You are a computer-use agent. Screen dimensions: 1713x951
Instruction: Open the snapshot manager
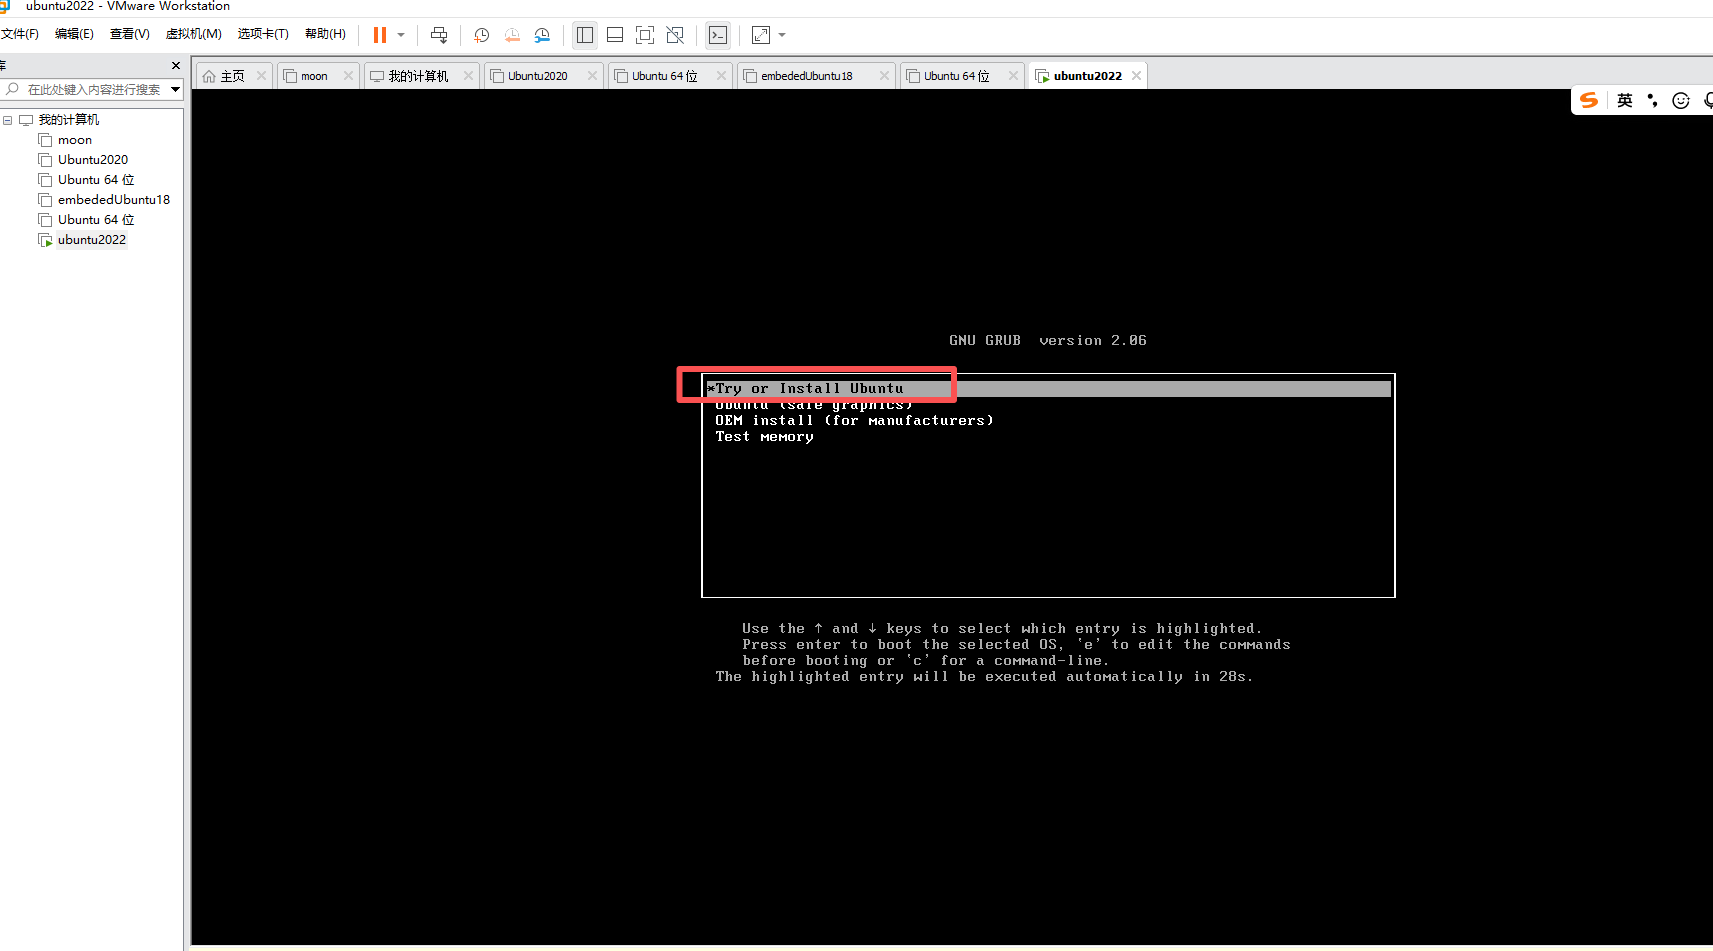(542, 35)
